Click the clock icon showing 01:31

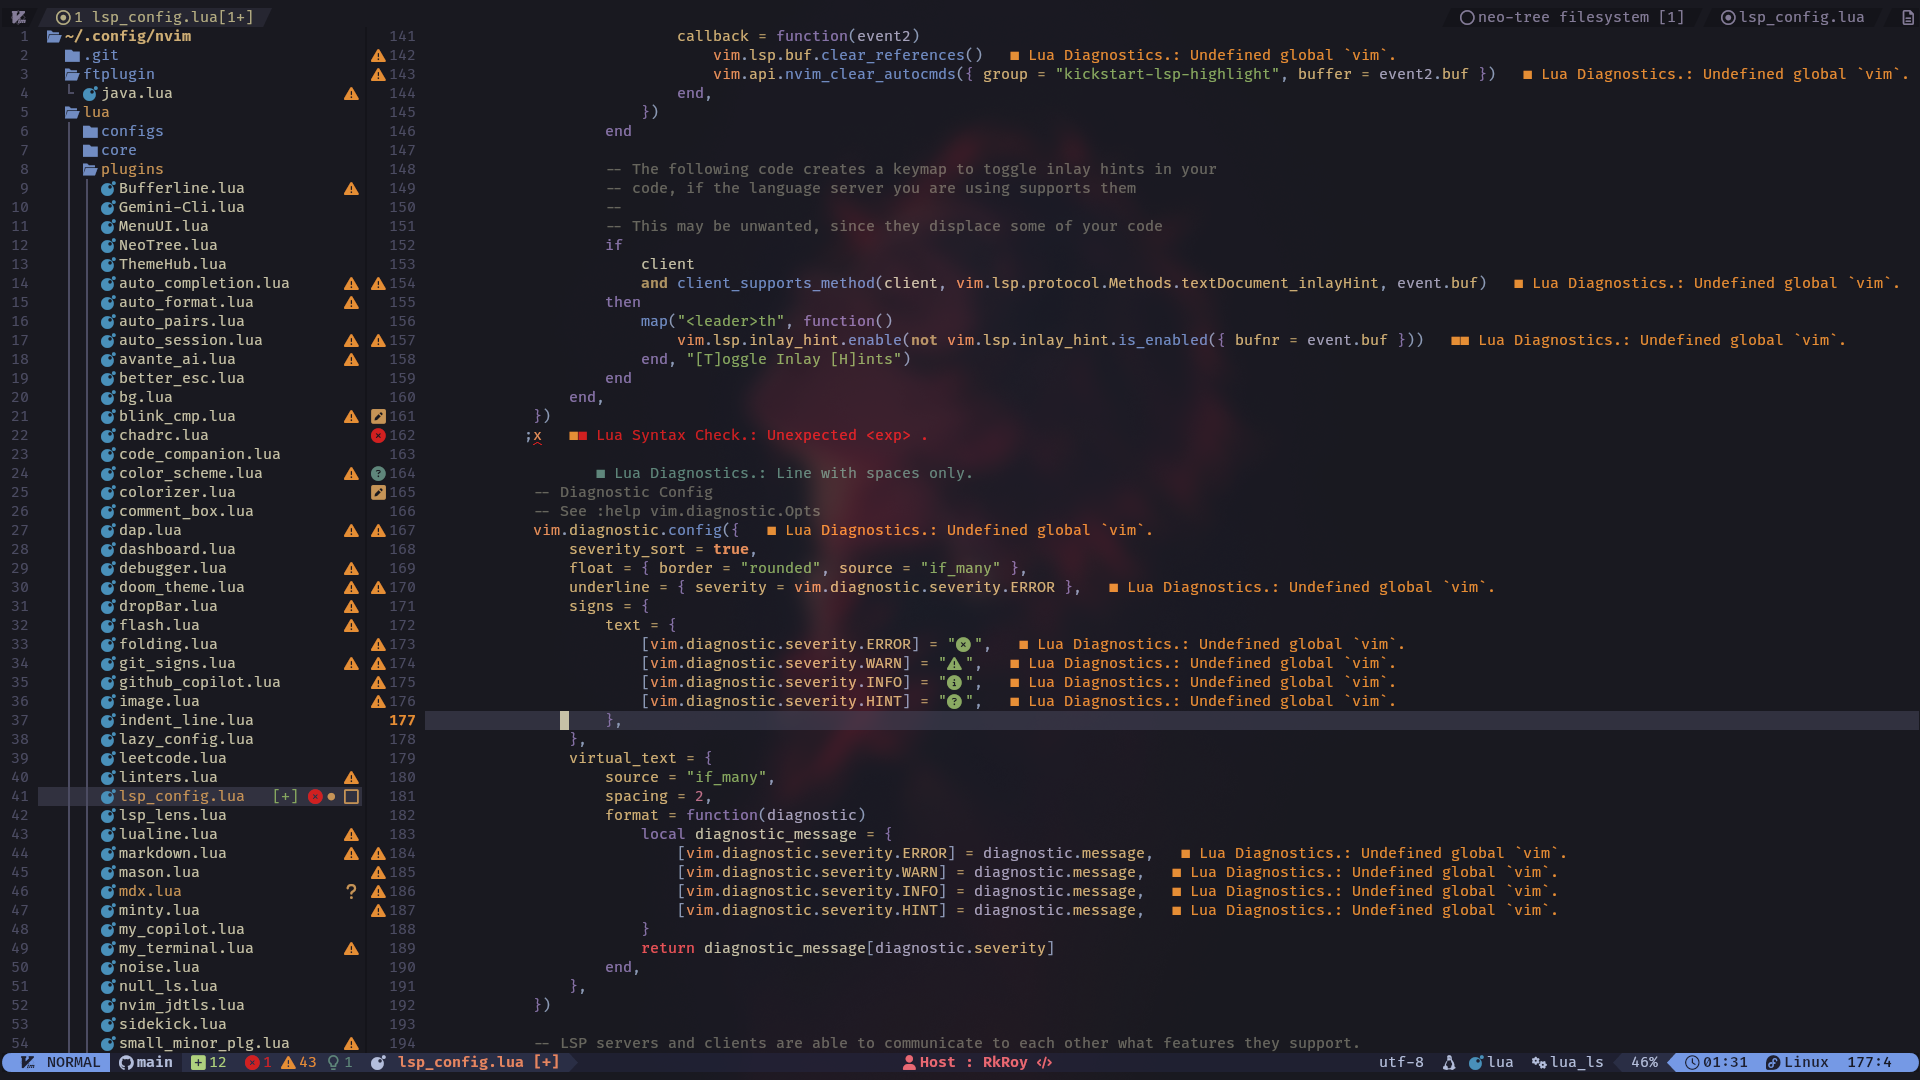1692,1062
